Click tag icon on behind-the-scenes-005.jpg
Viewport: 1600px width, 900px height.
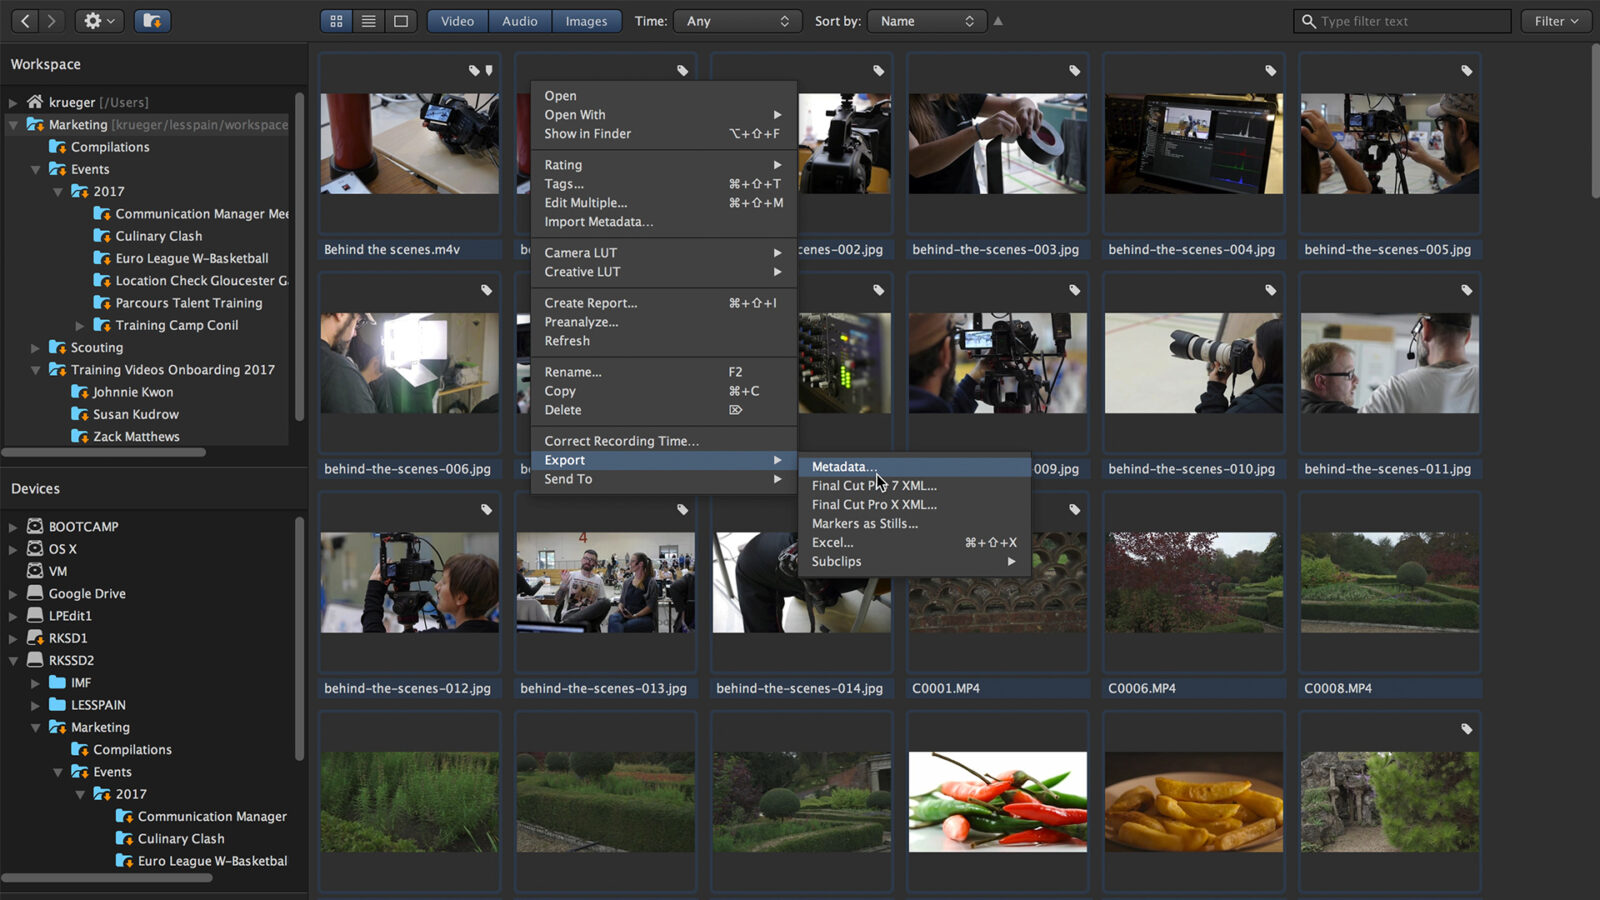[x=1466, y=70]
